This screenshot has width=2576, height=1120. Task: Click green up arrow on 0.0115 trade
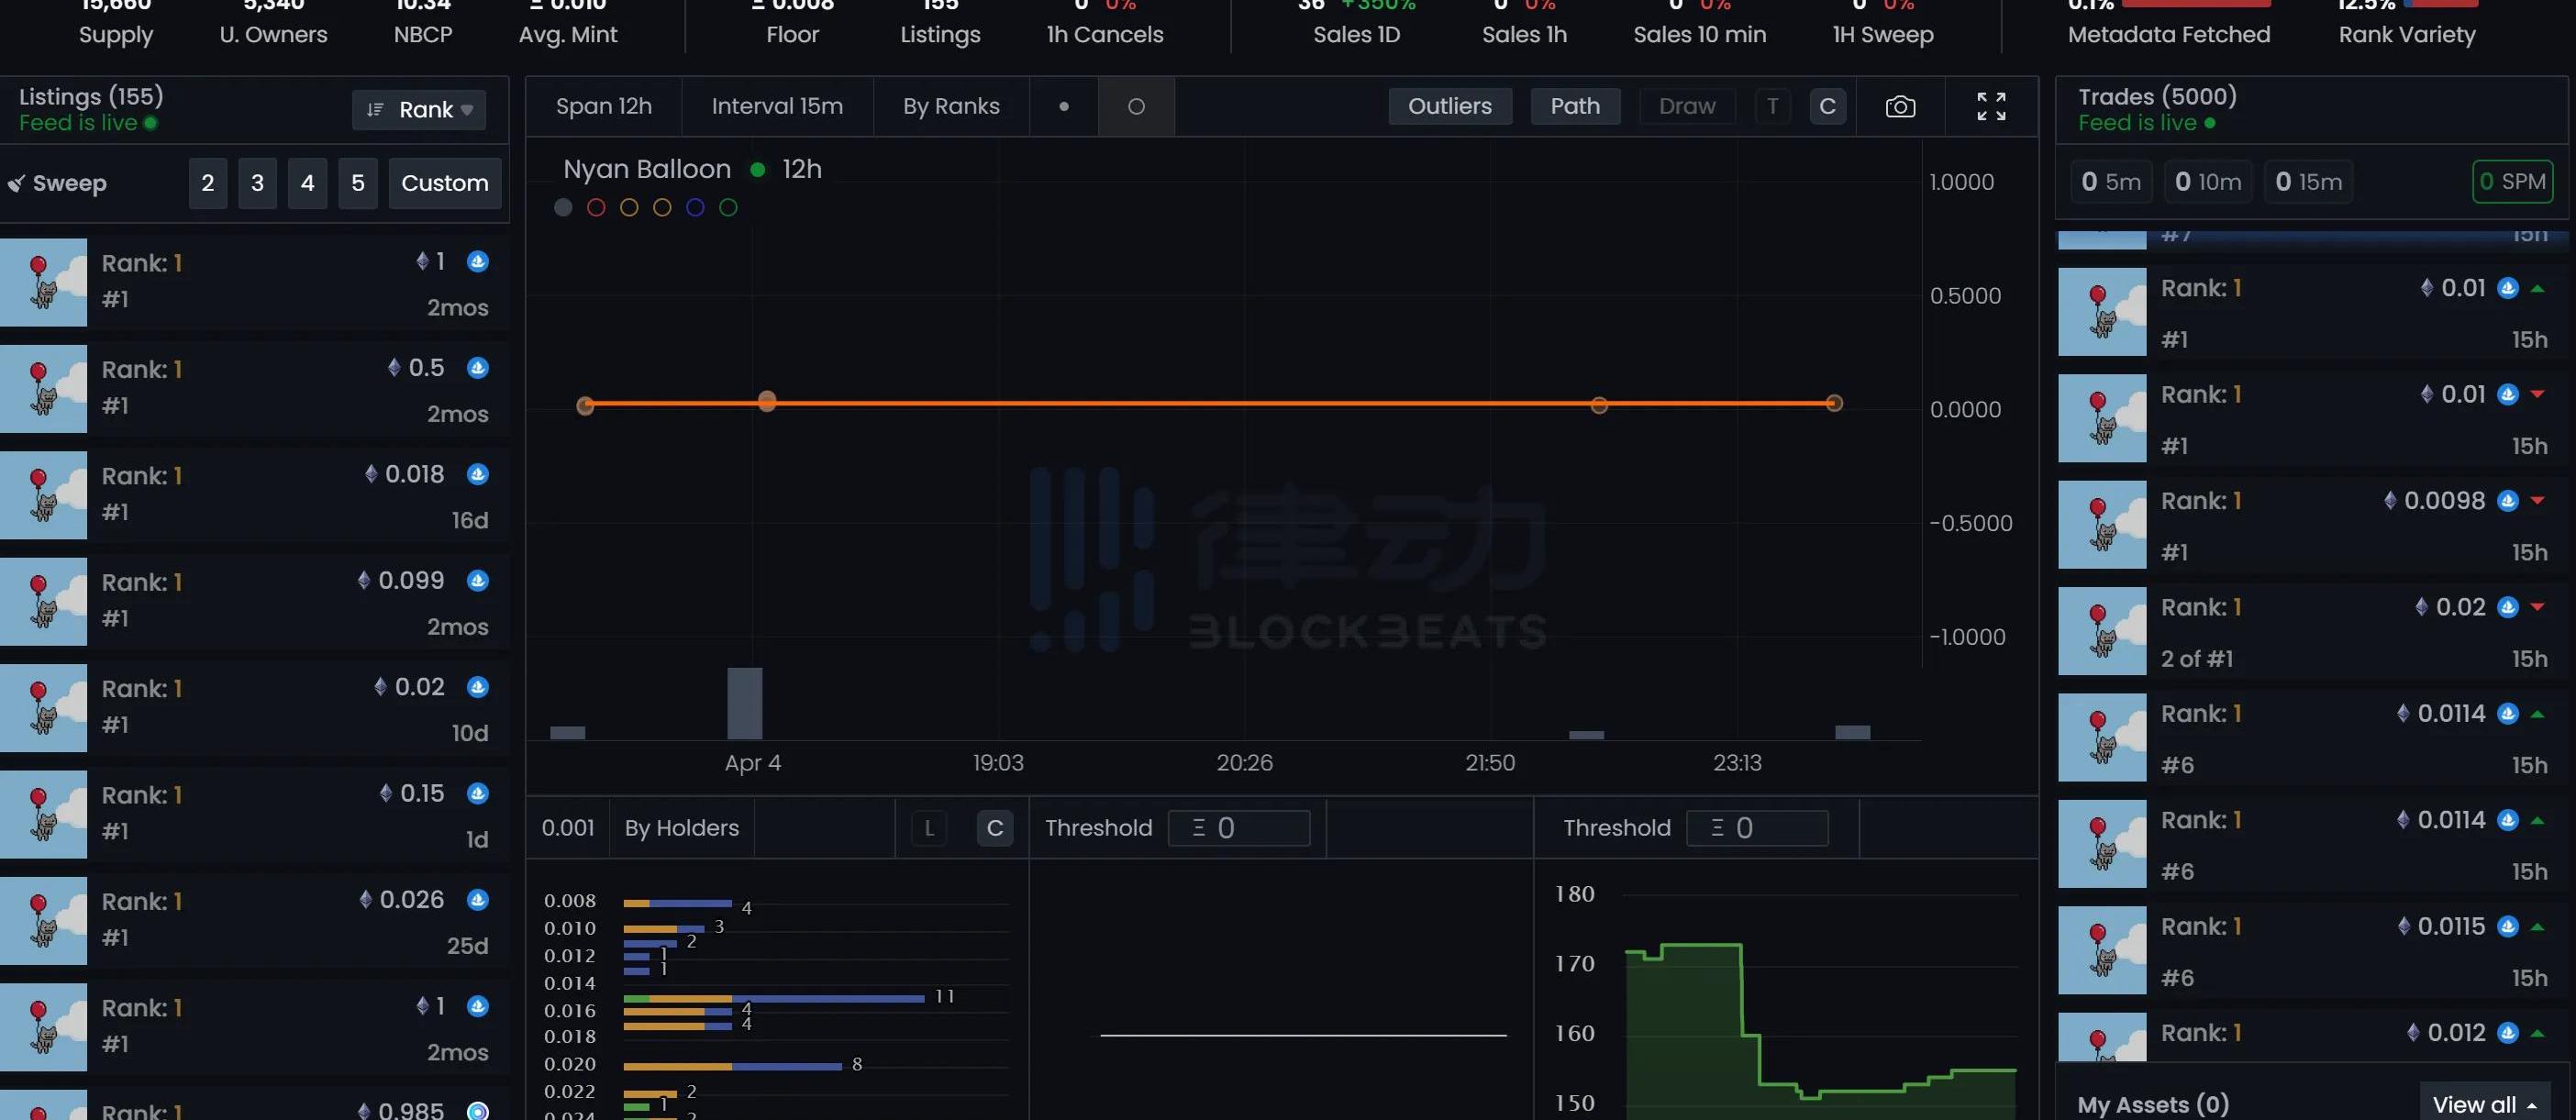[2537, 927]
